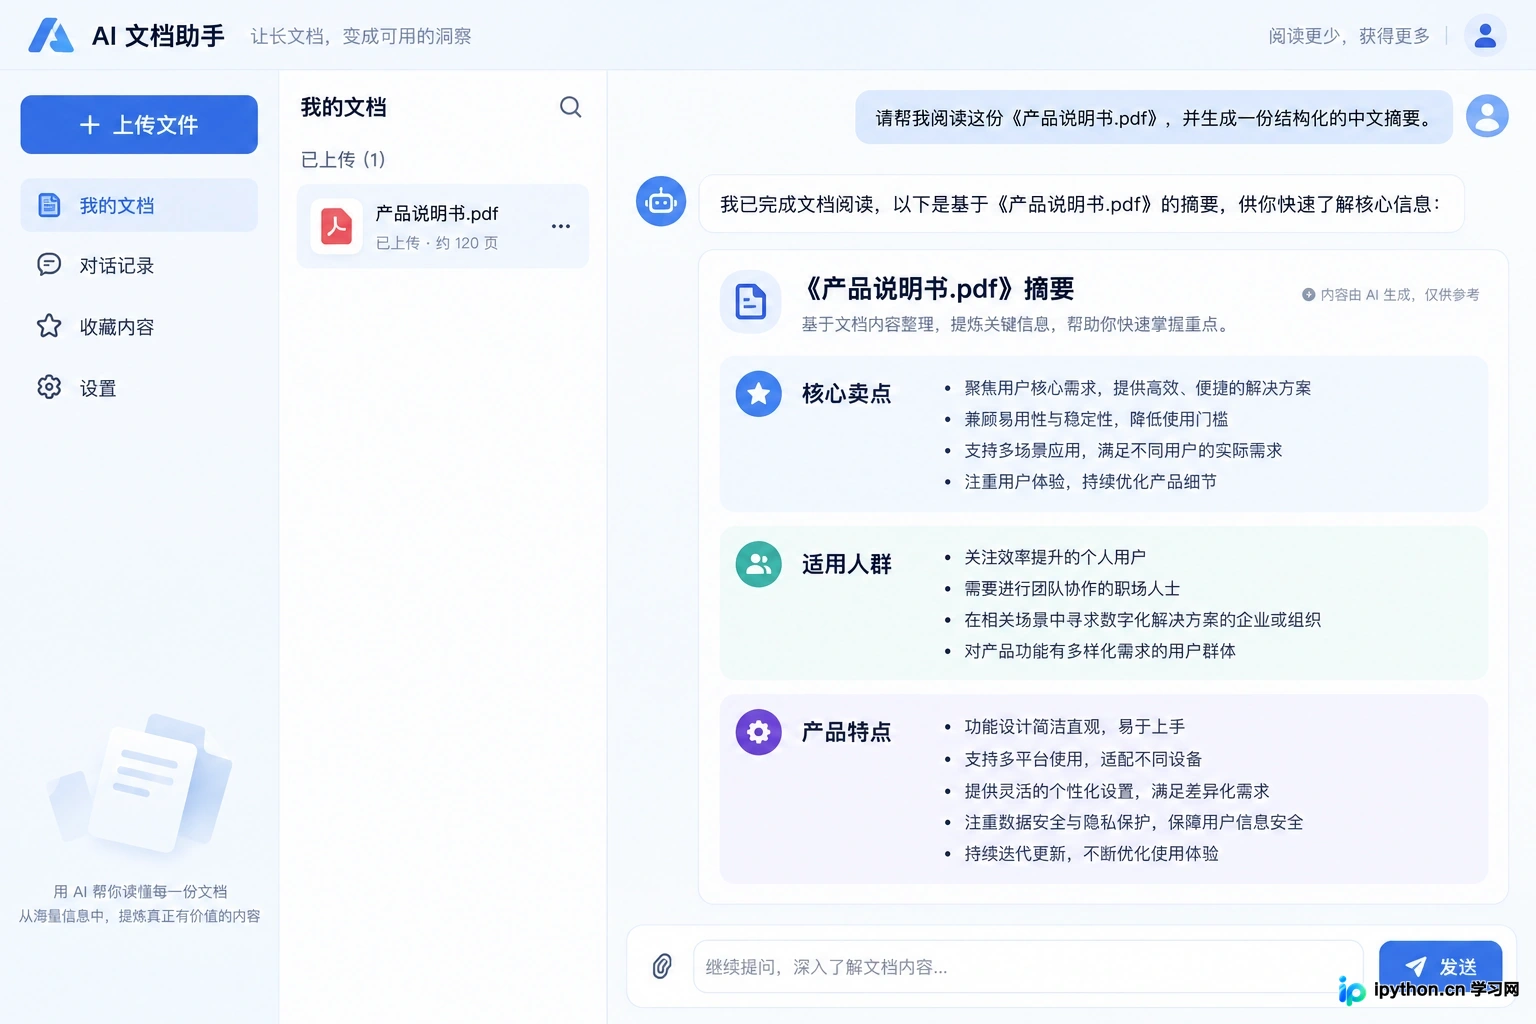Click the 《产品说明书.pdf》摘要 heading
The width and height of the screenshot is (1536, 1024).
(938, 289)
